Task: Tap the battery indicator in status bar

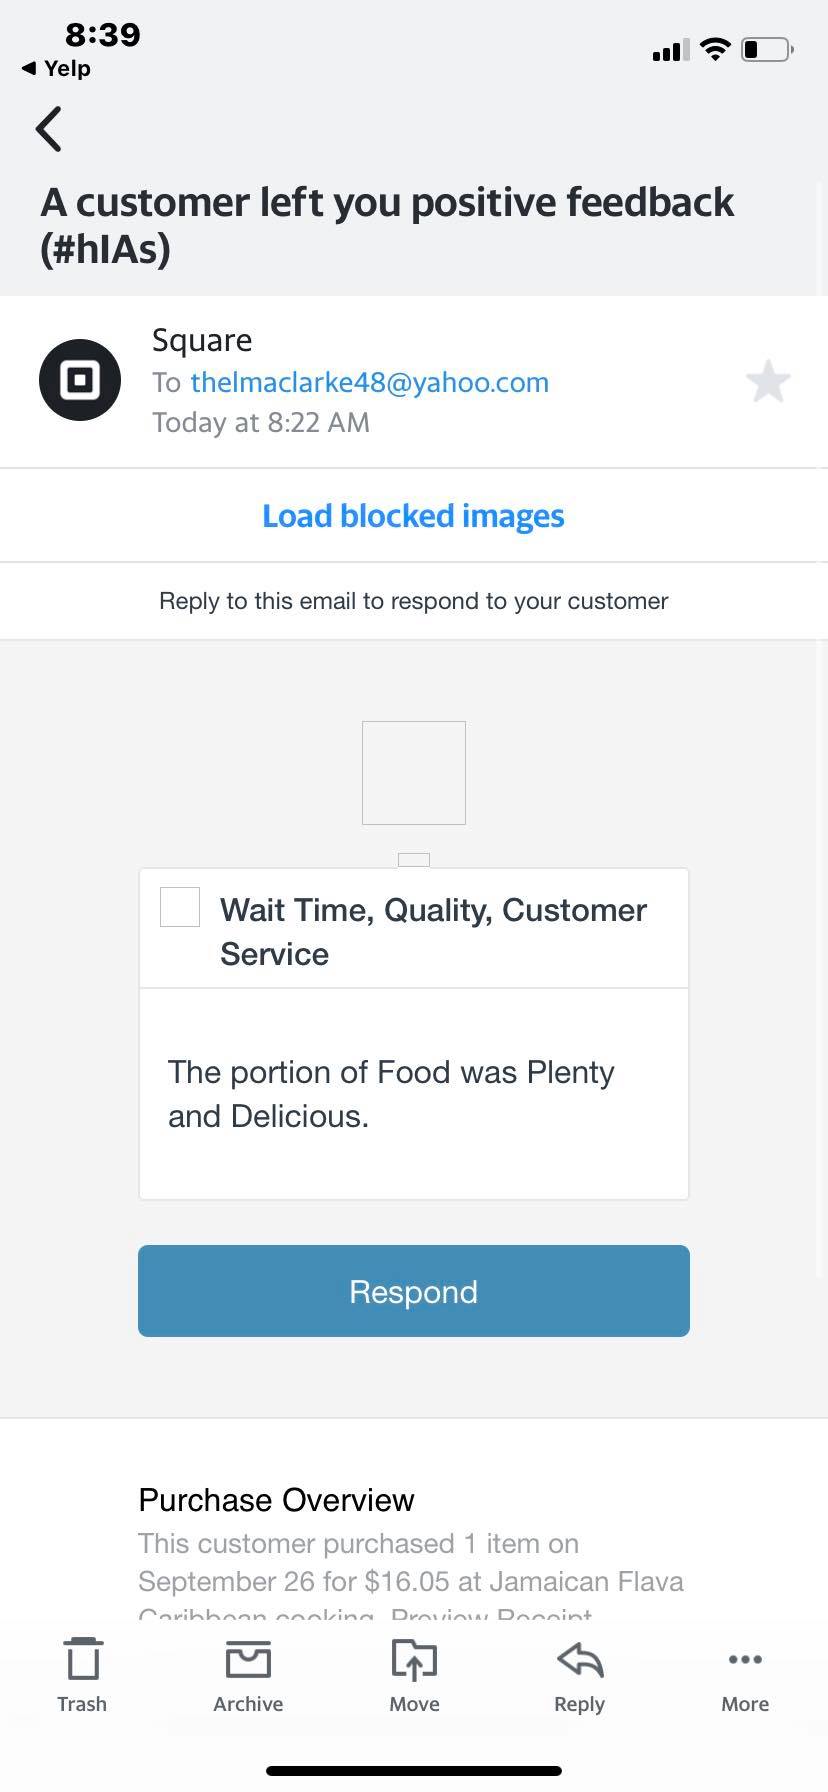Action: (x=767, y=49)
